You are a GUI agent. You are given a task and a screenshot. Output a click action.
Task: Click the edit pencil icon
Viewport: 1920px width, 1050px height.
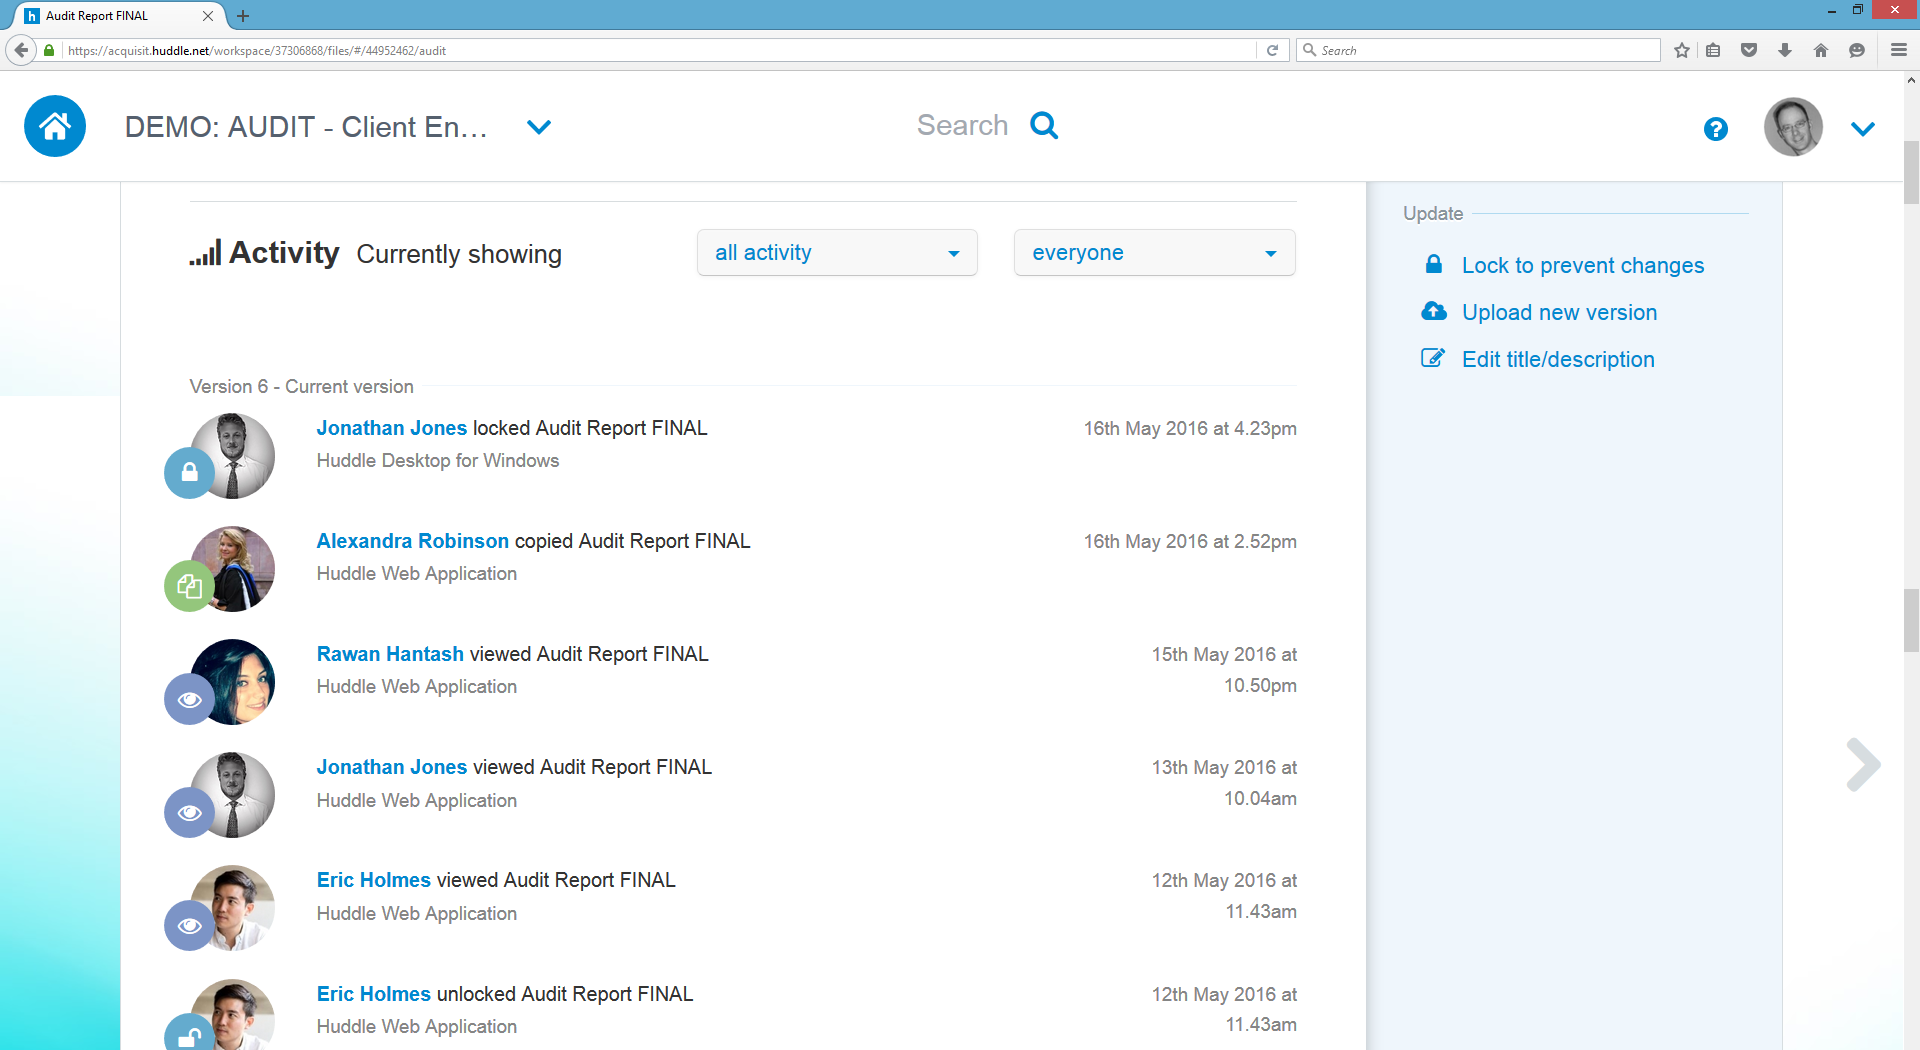point(1433,358)
